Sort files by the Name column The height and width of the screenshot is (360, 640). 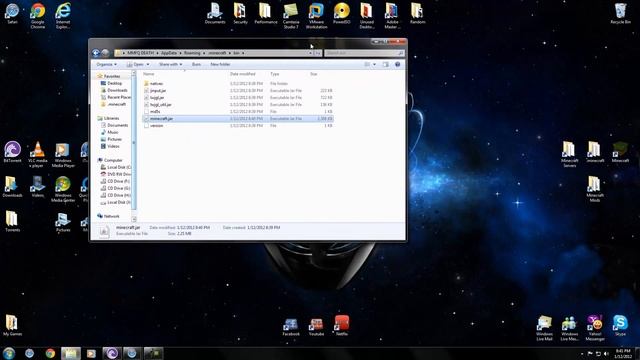149,74
